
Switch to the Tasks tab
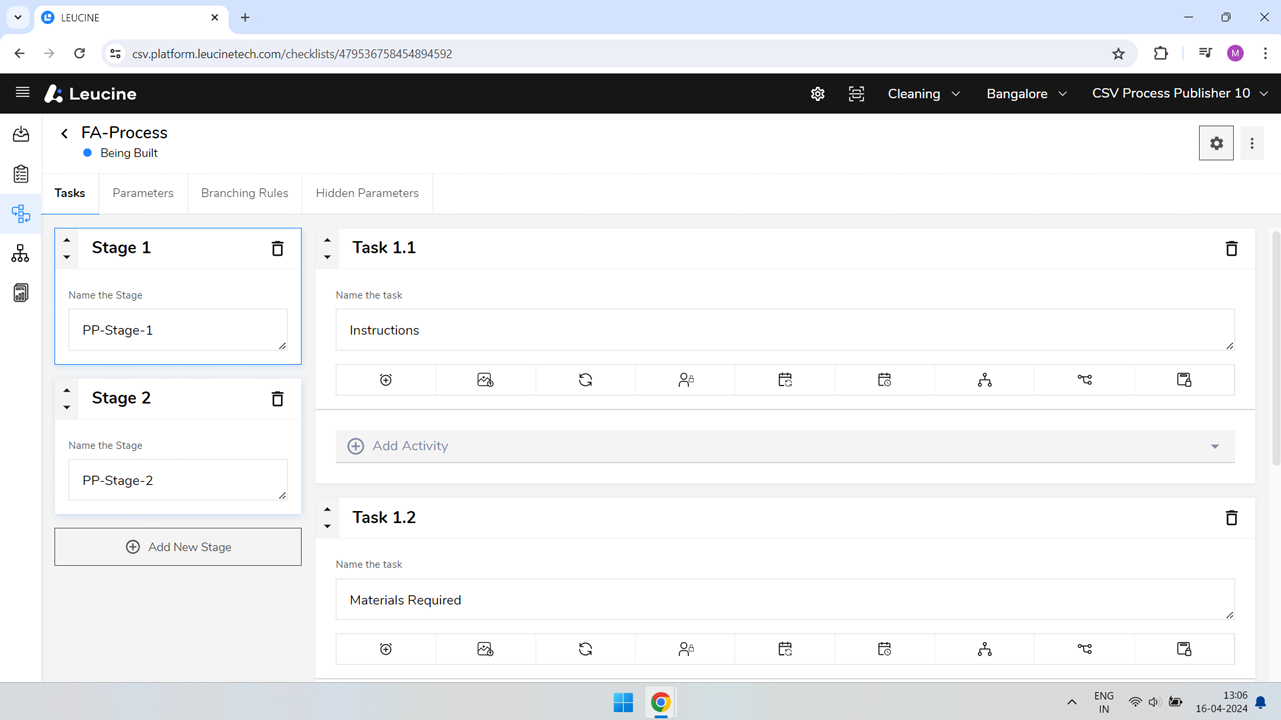[x=70, y=193]
